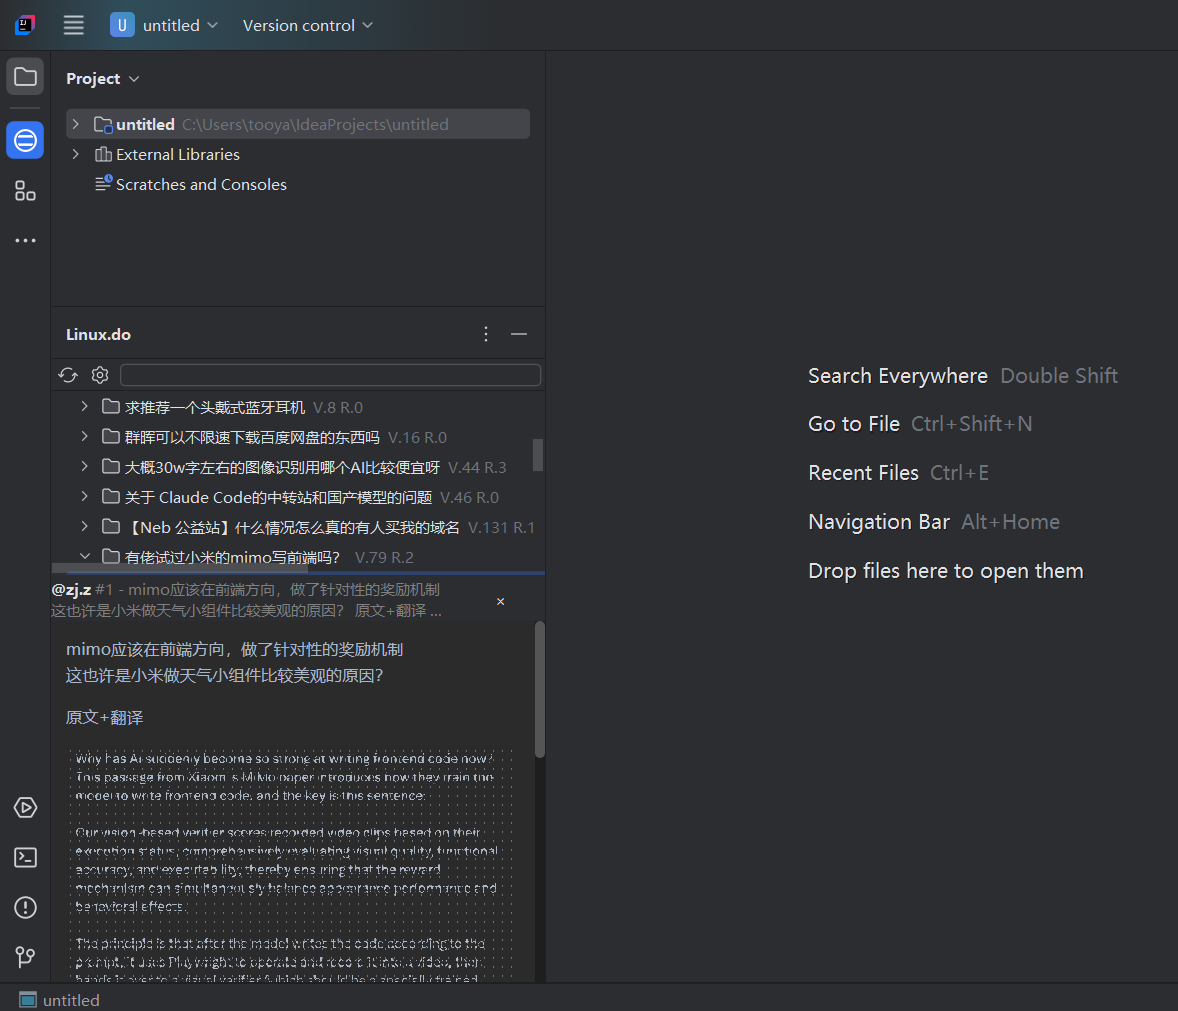1178x1011 pixels.
Task: Click the Go to File hint text
Action: pyautogui.click(x=853, y=424)
